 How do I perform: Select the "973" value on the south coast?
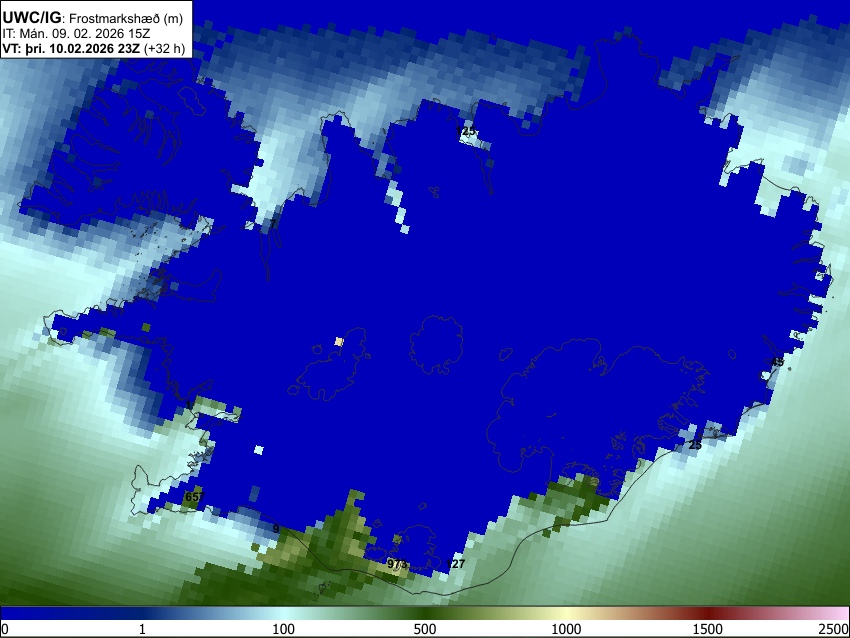(397, 564)
